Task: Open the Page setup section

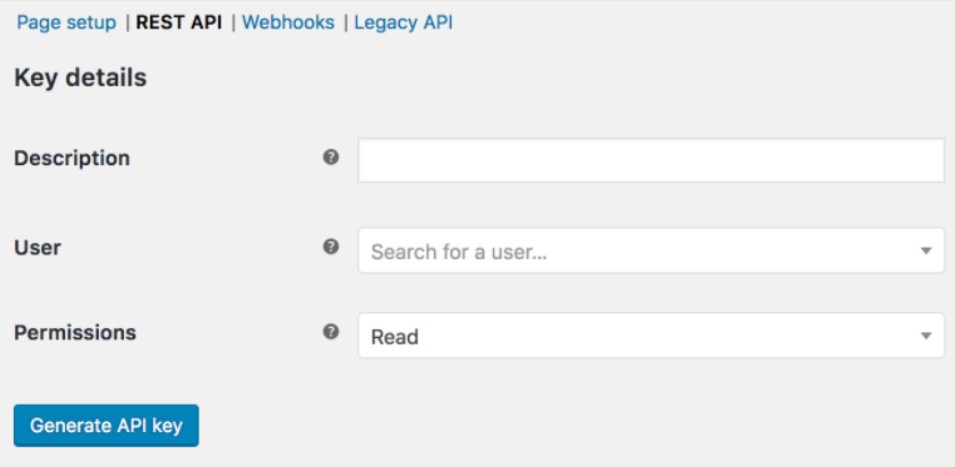Action: pyautogui.click(x=66, y=23)
